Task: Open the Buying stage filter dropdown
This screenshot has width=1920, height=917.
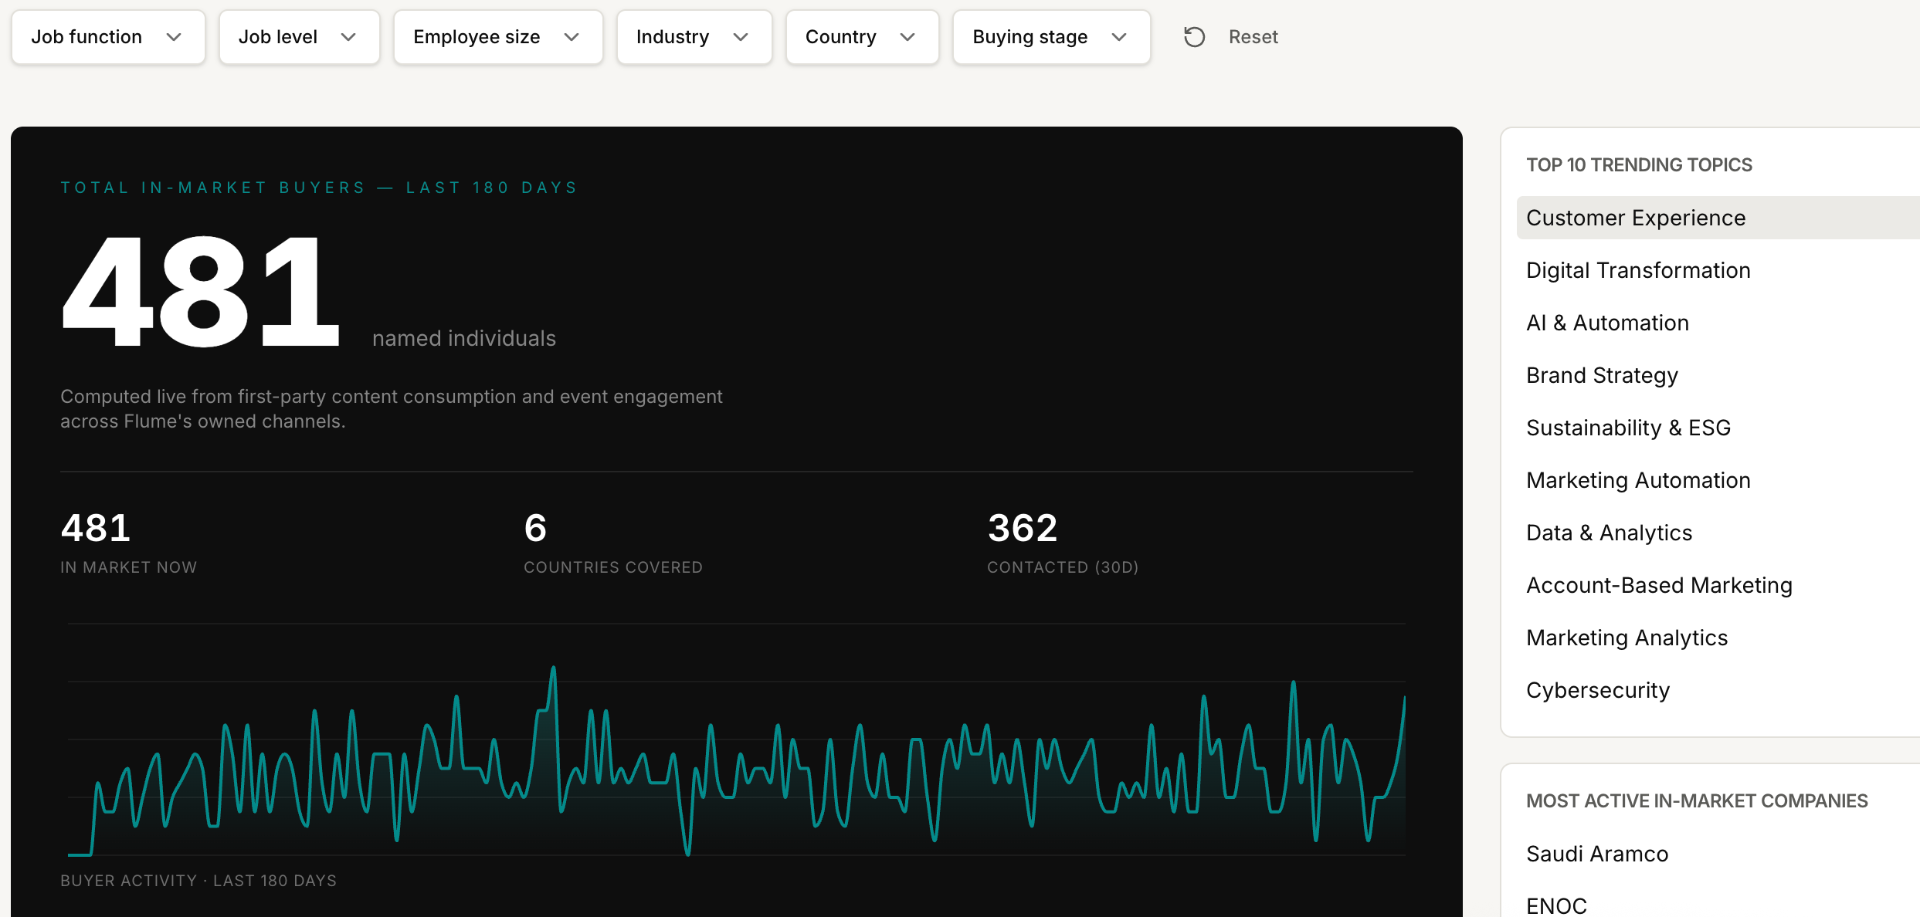Action: tap(1051, 37)
